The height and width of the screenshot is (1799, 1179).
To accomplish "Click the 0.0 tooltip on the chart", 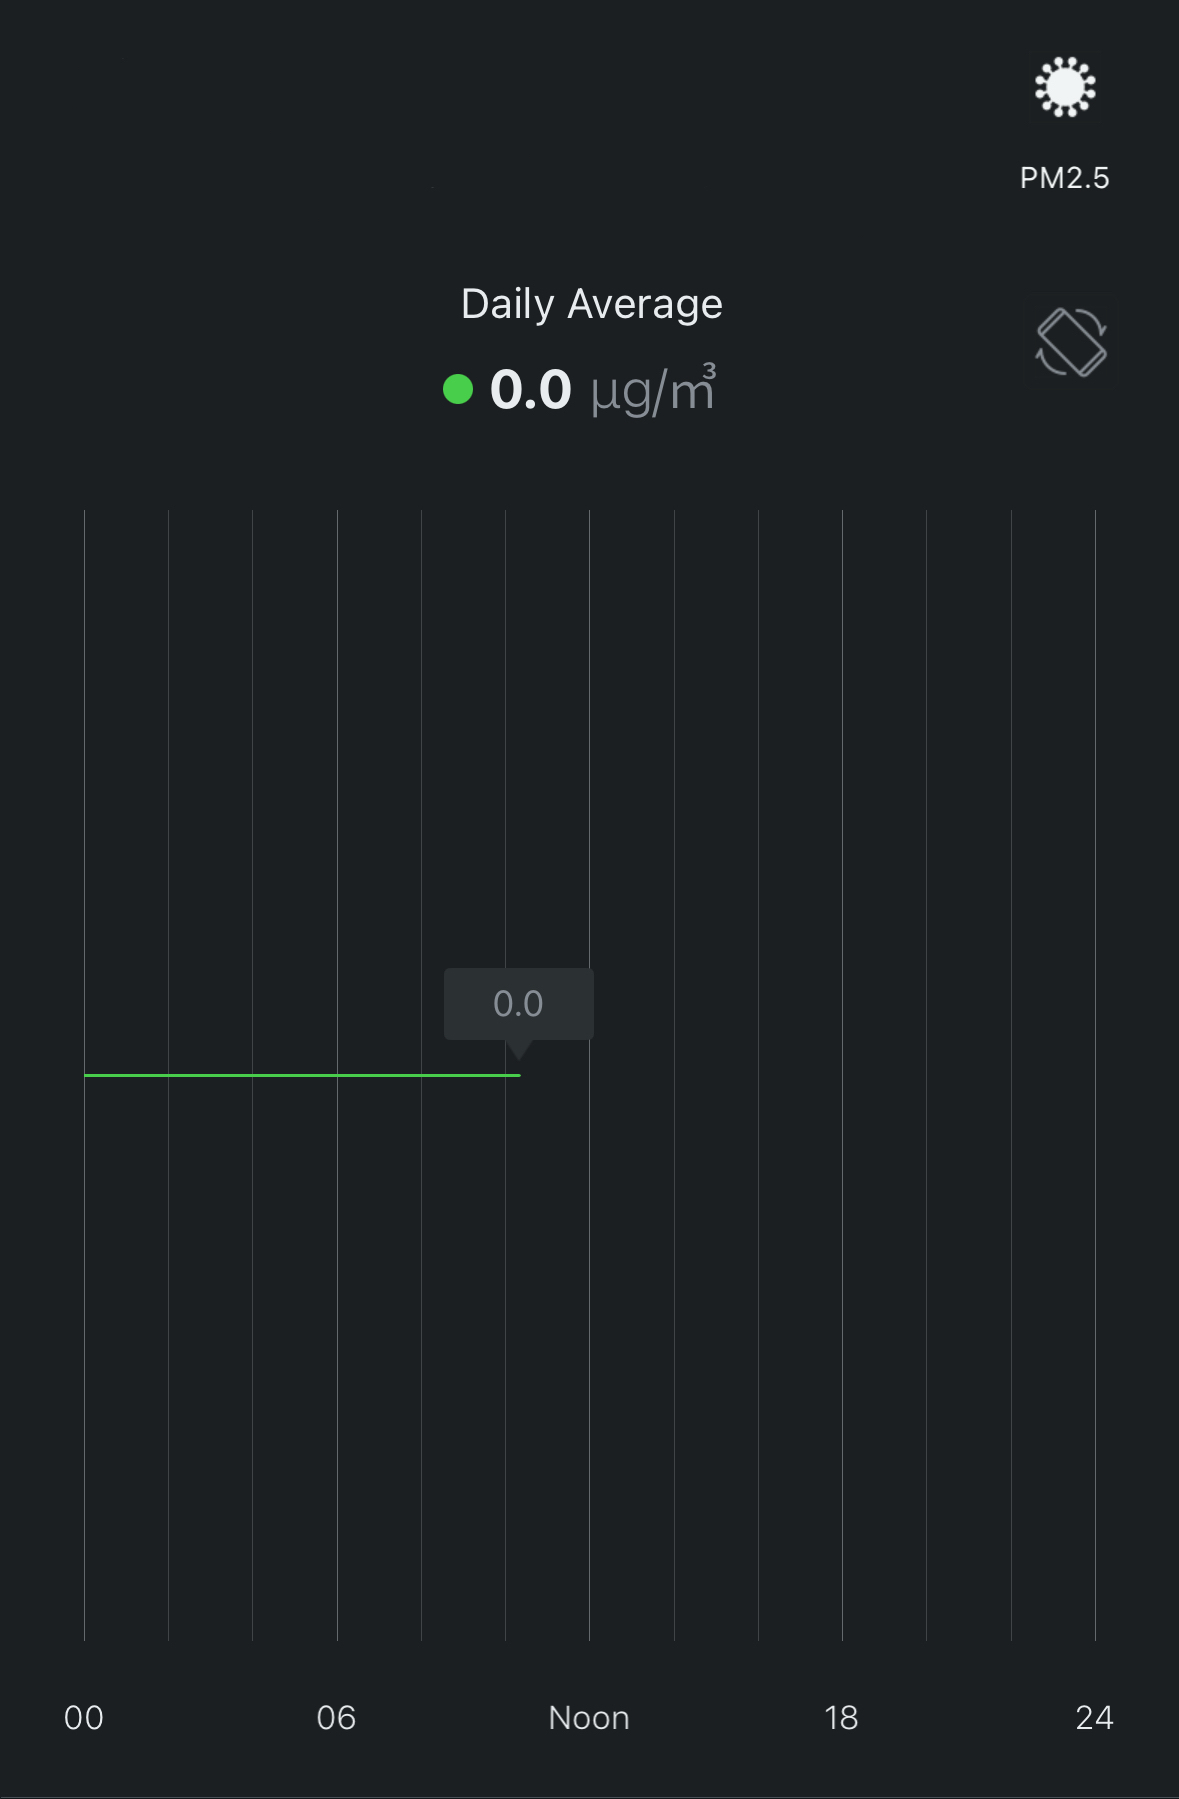I will pos(518,1003).
